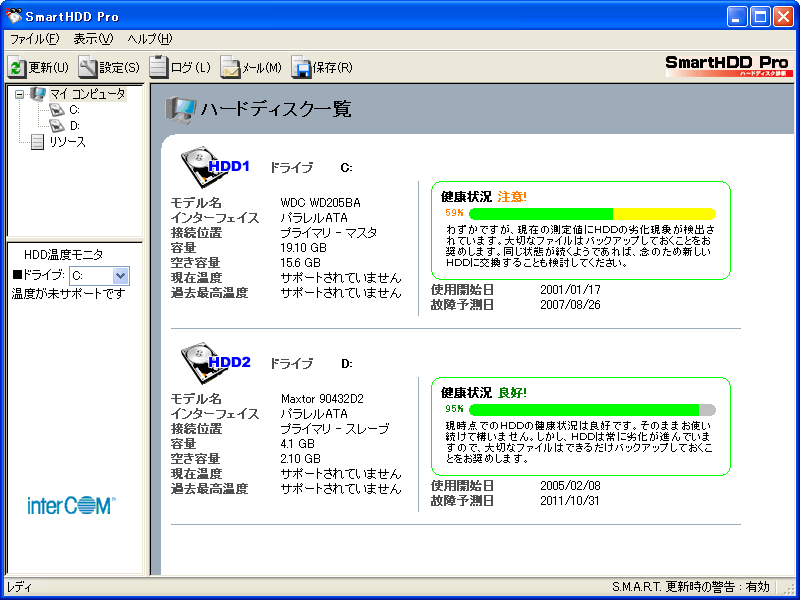Select the リソース label in the tree

coord(67,142)
